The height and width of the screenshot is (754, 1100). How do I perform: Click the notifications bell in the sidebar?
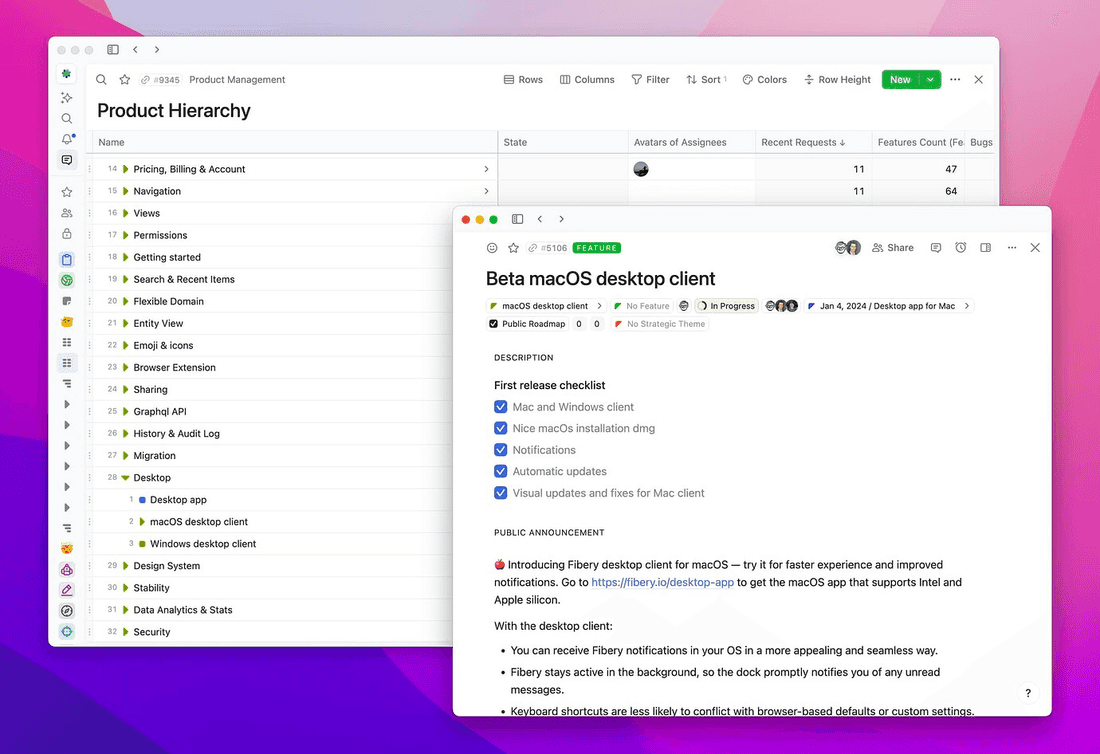[x=66, y=139]
